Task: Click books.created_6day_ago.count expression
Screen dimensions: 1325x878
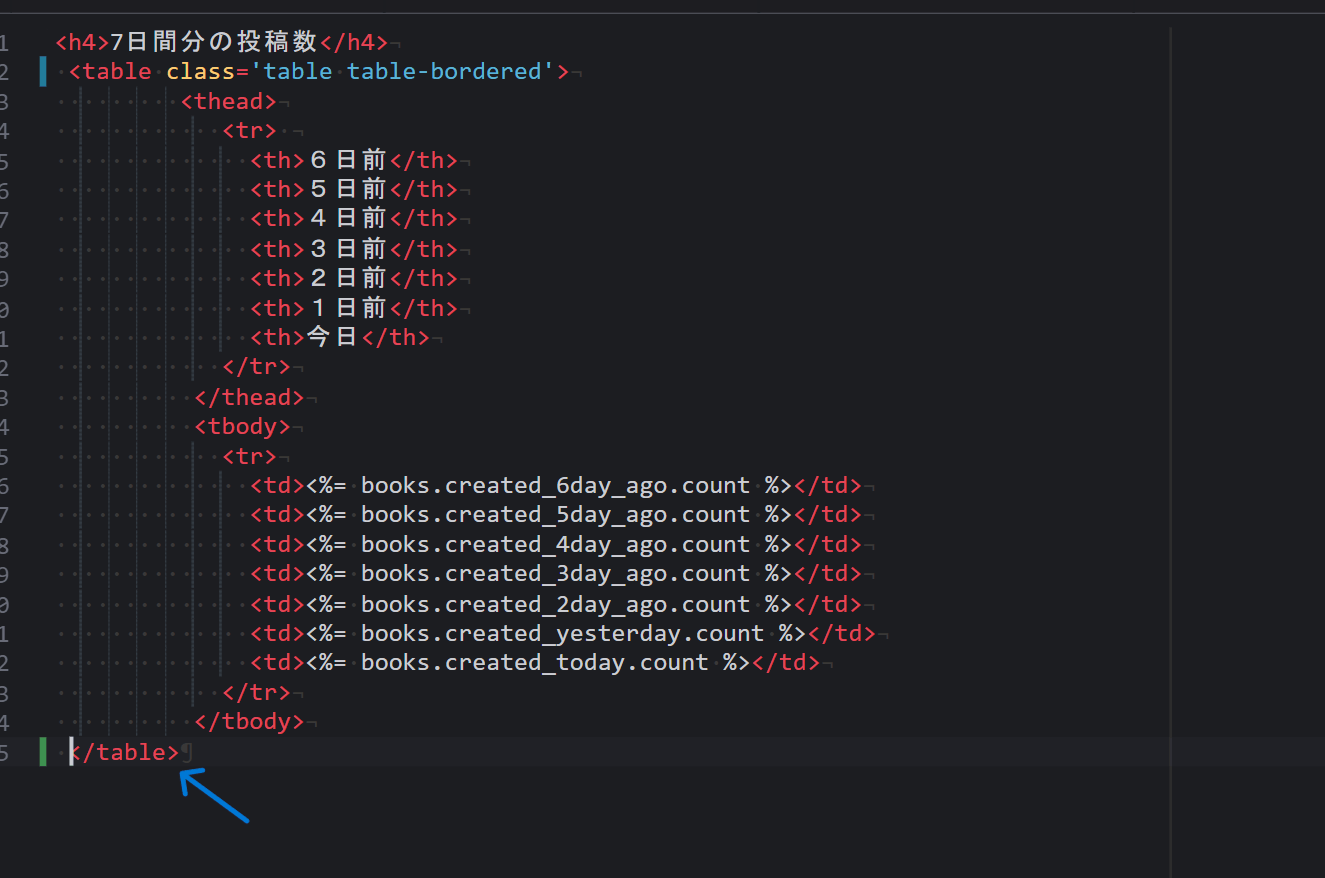Action: (x=555, y=486)
